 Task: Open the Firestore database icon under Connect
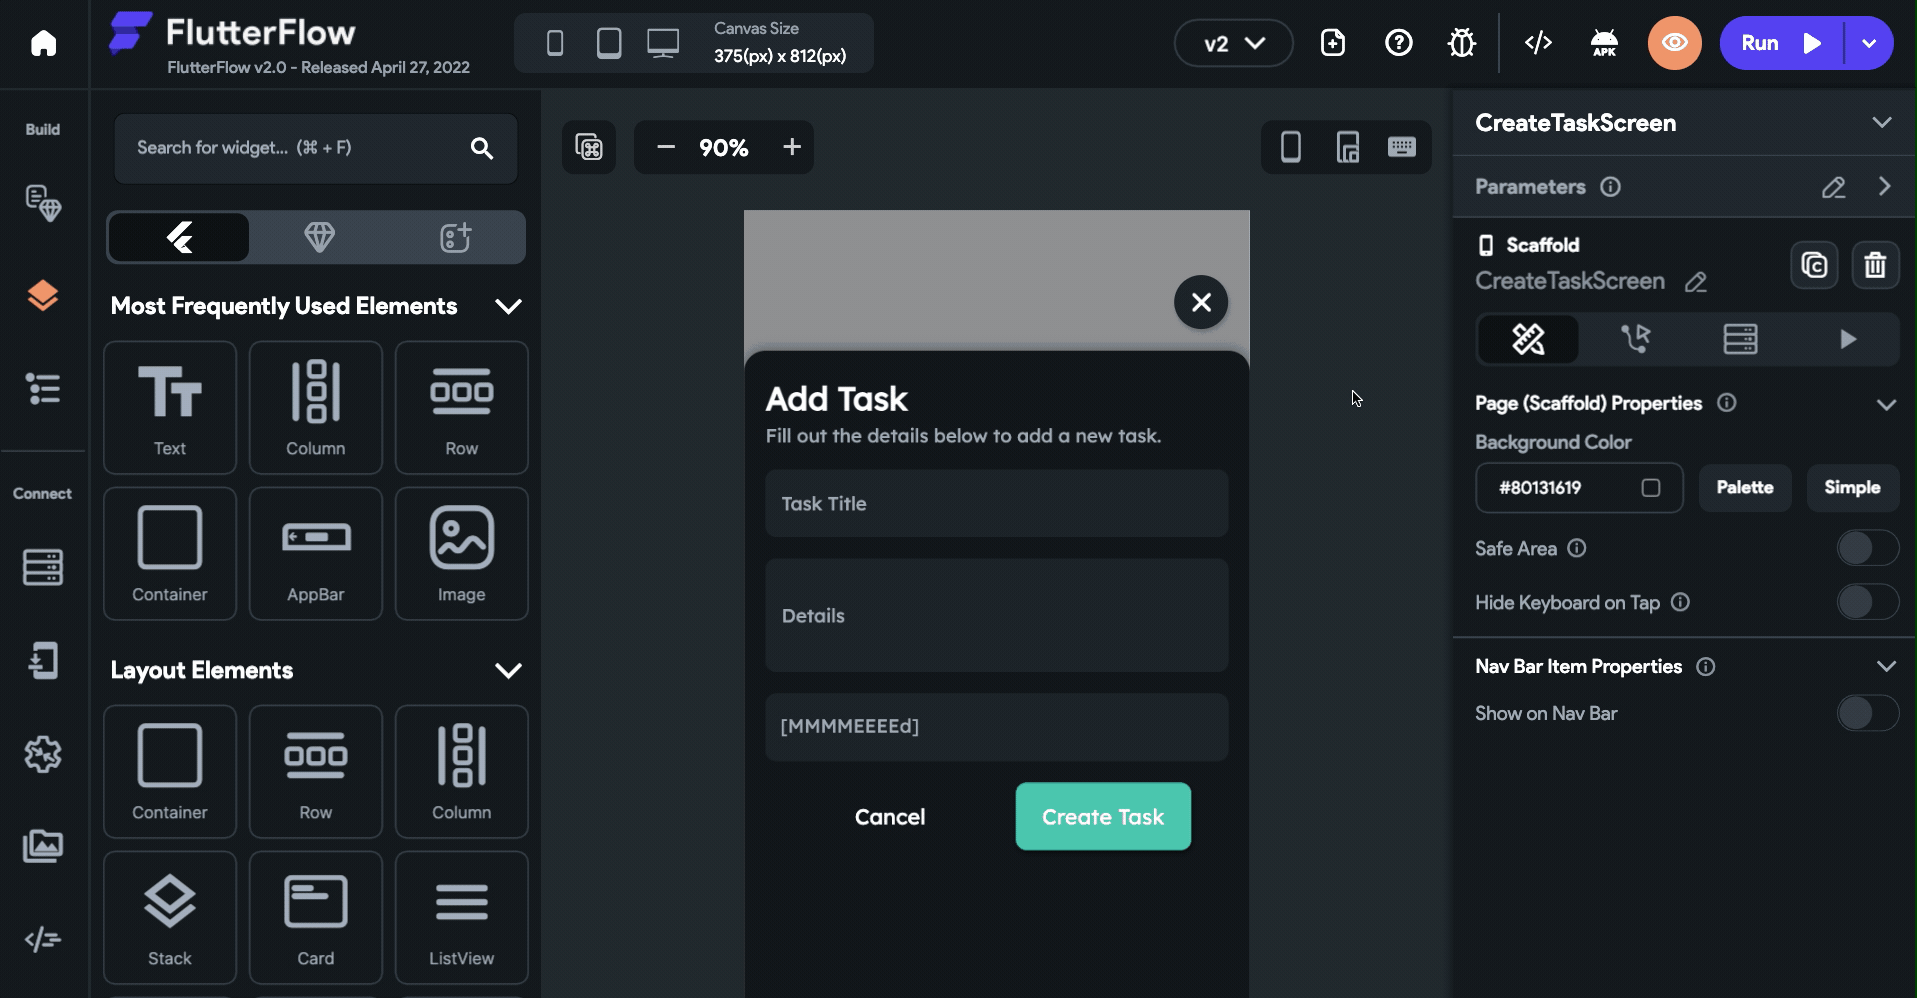click(x=43, y=567)
